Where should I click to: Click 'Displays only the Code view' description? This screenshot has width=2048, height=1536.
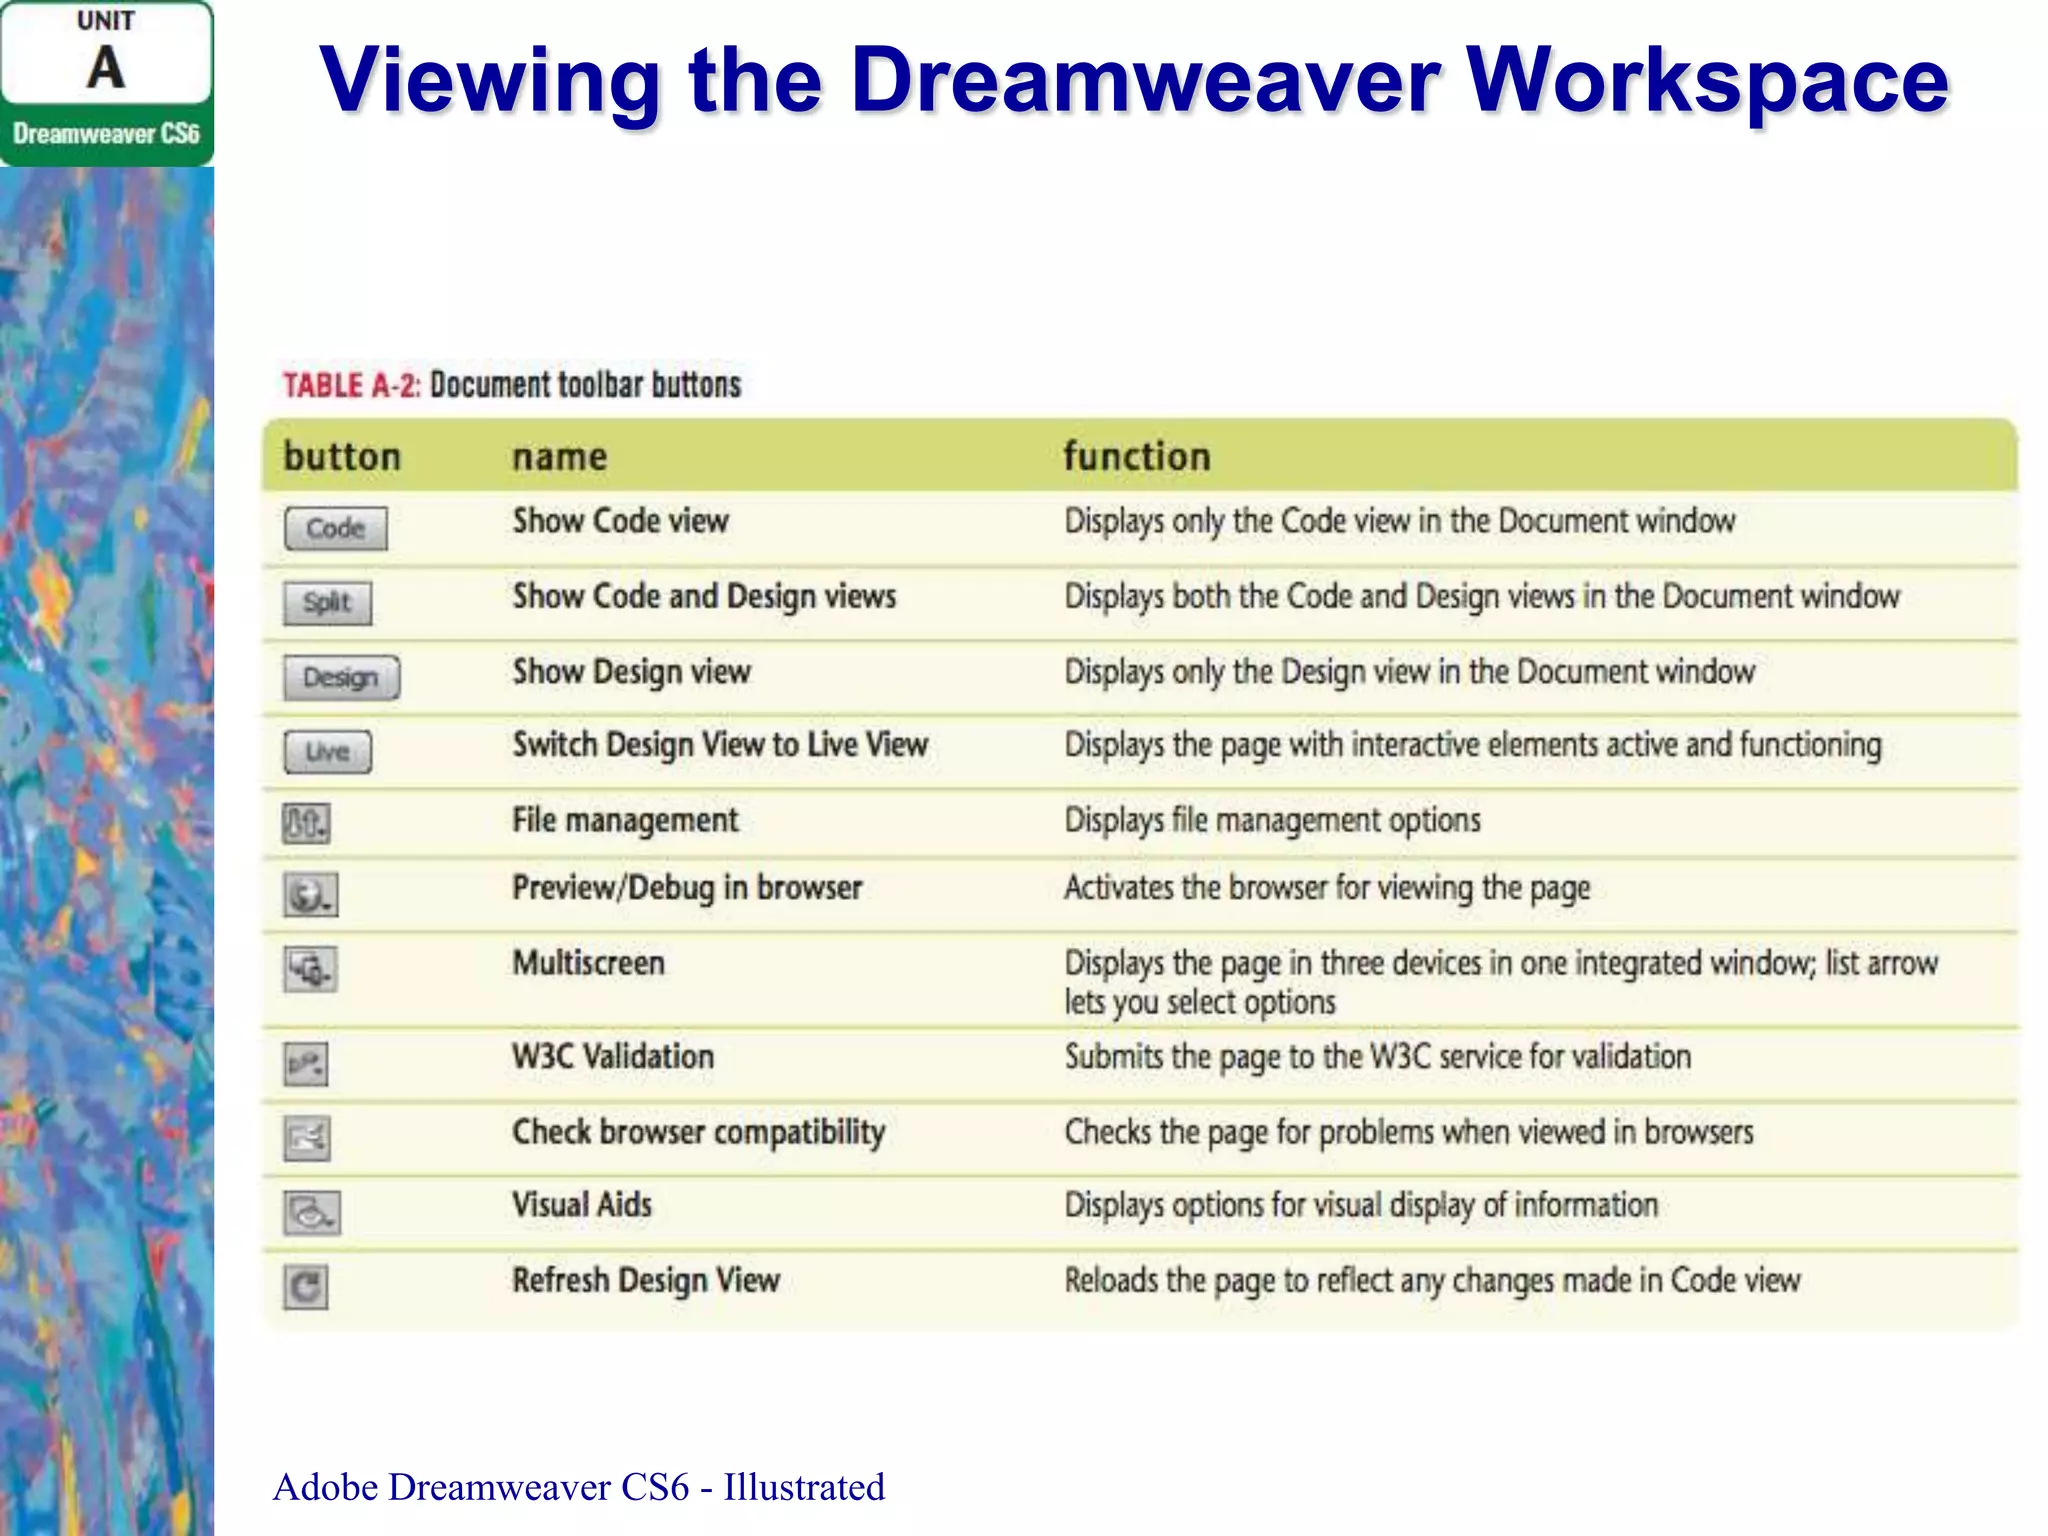pos(1400,521)
